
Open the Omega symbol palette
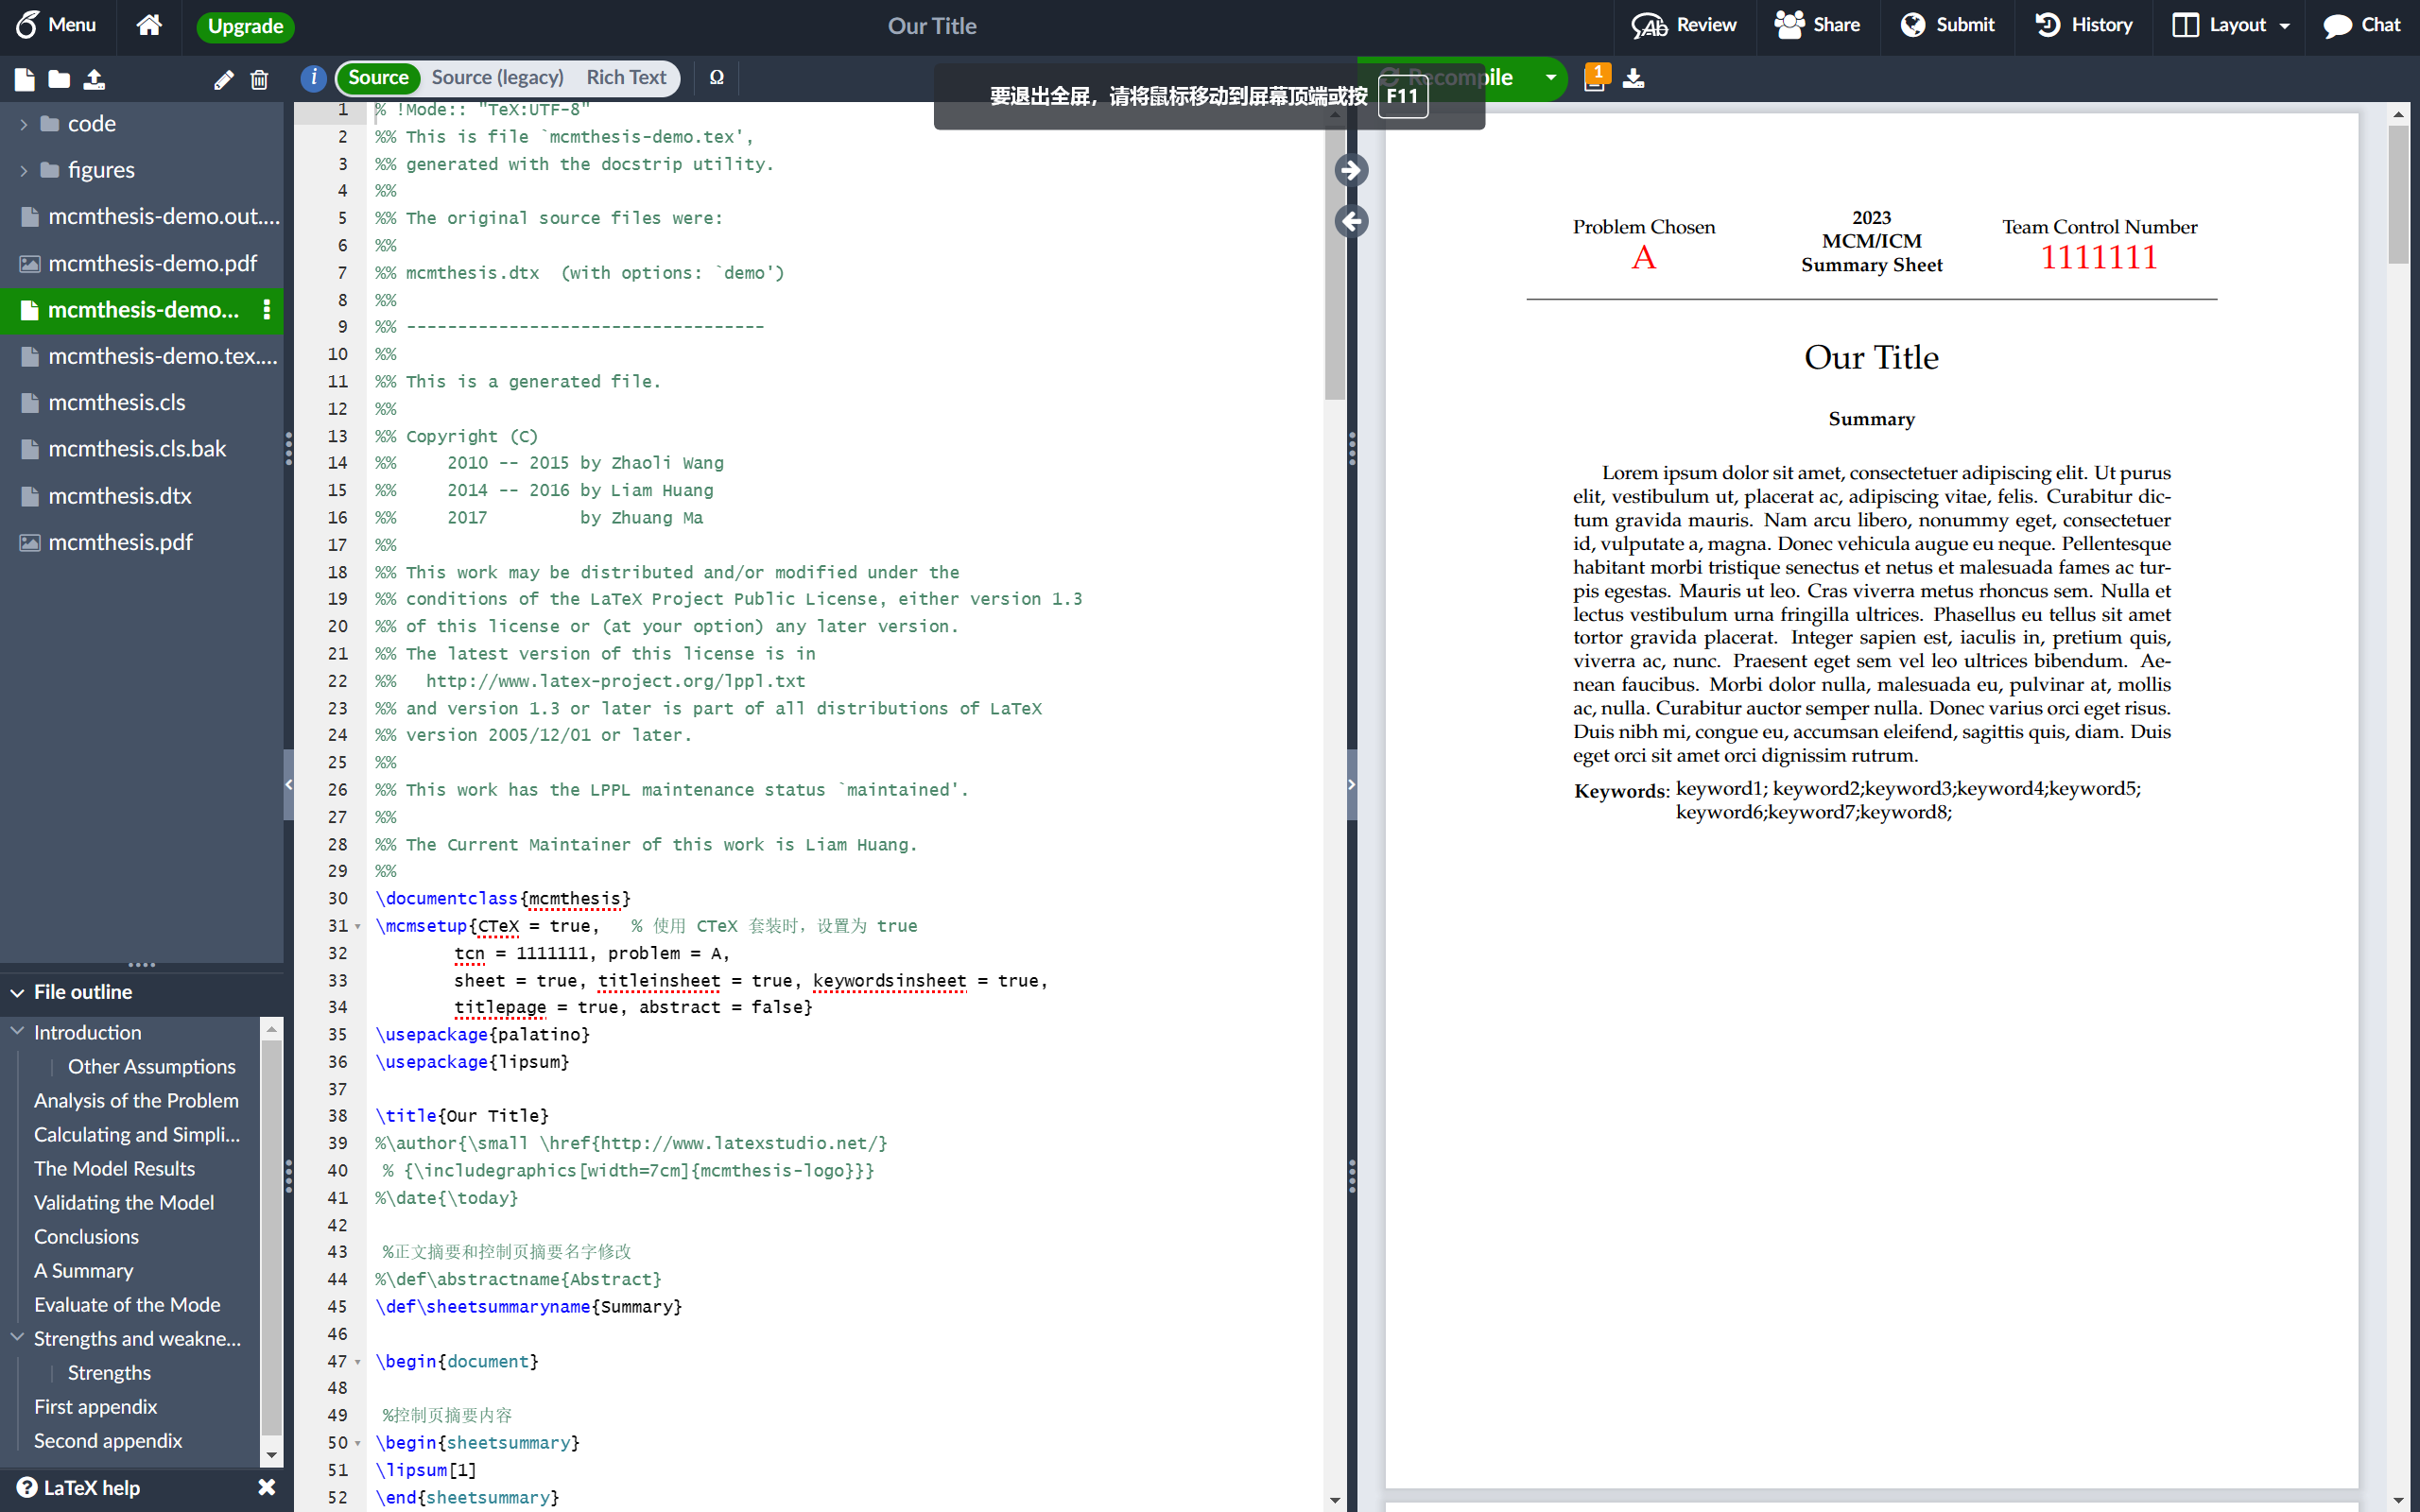coord(716,77)
